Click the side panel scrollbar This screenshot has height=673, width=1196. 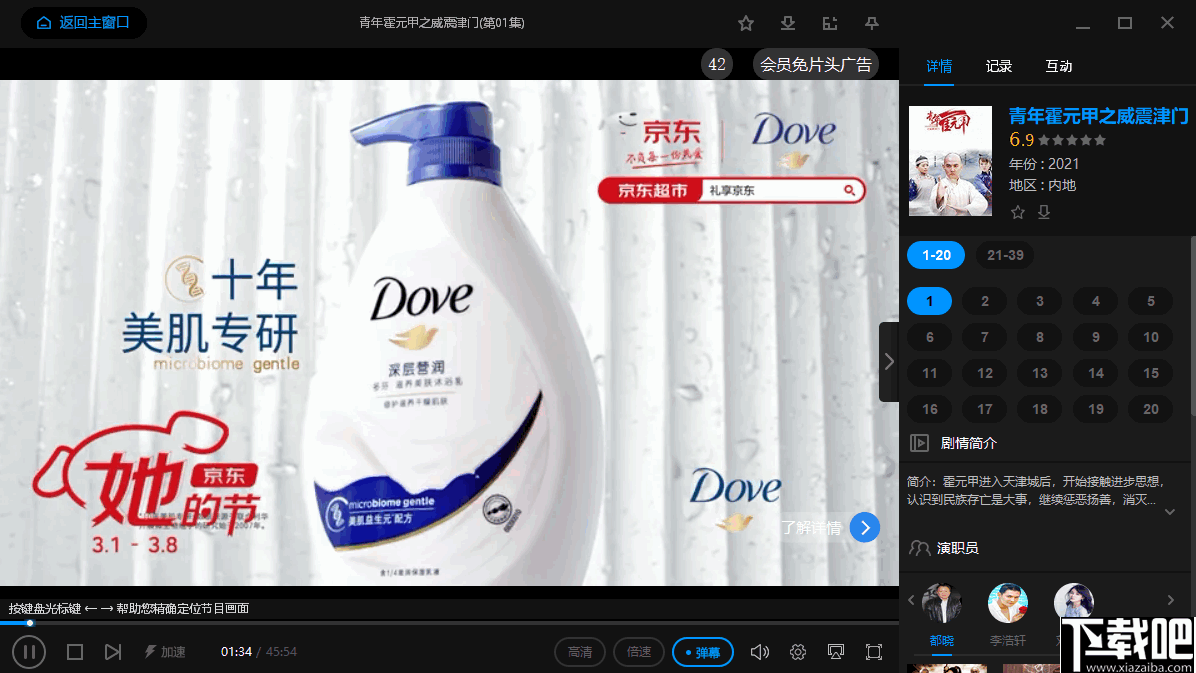point(1193,325)
